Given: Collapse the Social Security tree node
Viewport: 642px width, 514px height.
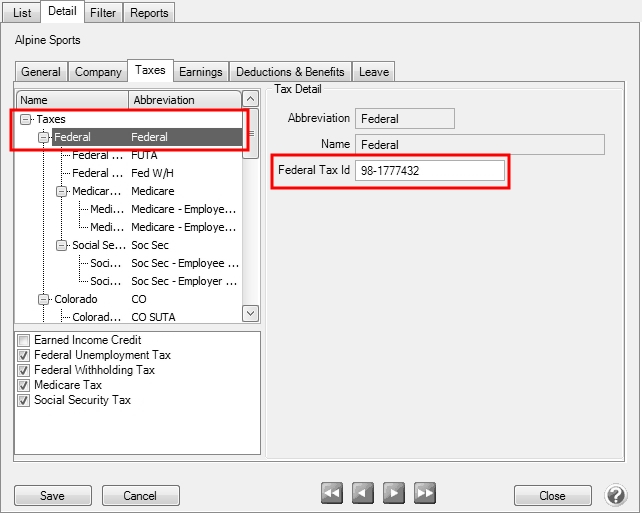Looking at the screenshot, I should (62, 245).
